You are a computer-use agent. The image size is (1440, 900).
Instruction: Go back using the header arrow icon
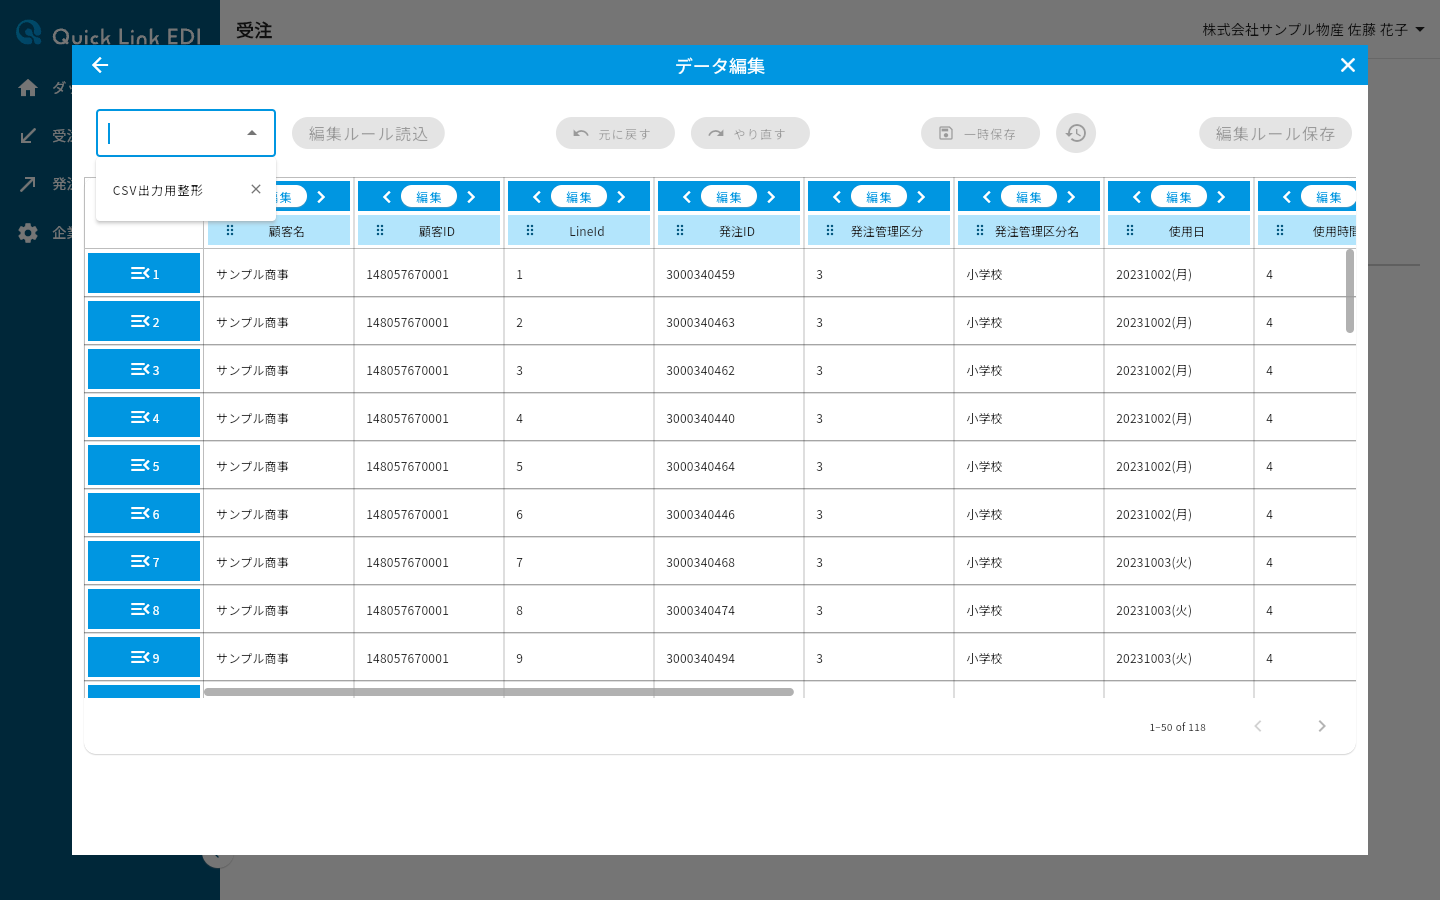pyautogui.click(x=100, y=65)
